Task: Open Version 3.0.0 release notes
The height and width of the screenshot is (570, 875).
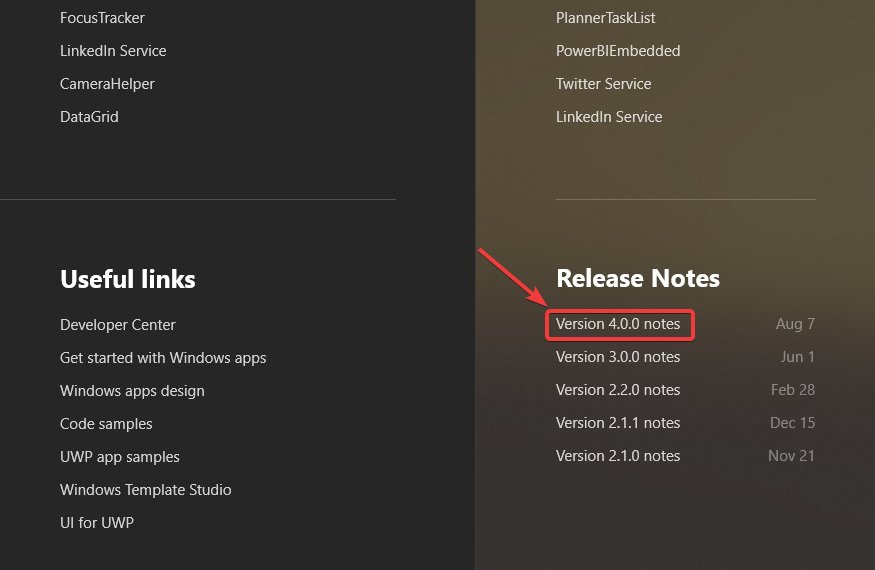Action: [x=618, y=357]
